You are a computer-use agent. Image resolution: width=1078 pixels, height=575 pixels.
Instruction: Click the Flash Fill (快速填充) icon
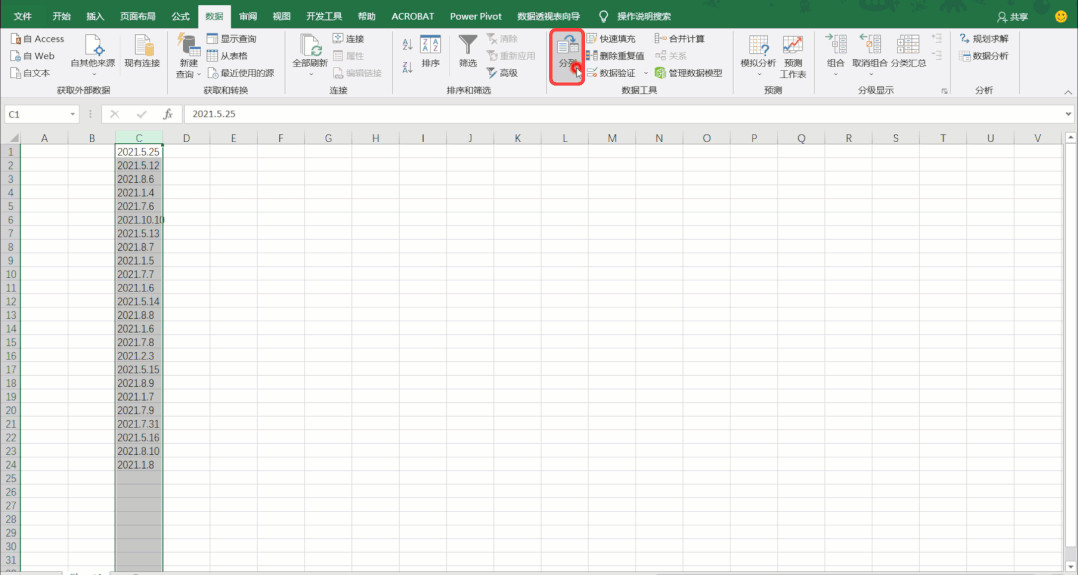tap(592, 39)
